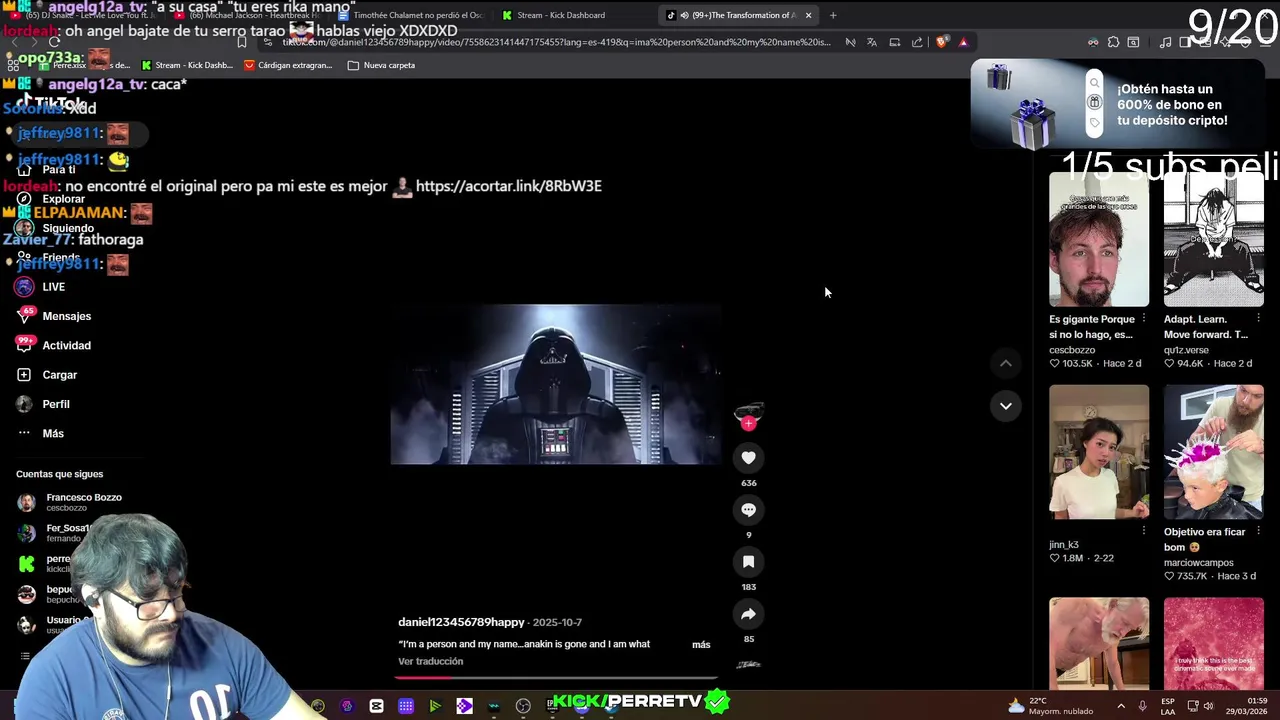Click 'Ver traducción' under caption

[430, 661]
